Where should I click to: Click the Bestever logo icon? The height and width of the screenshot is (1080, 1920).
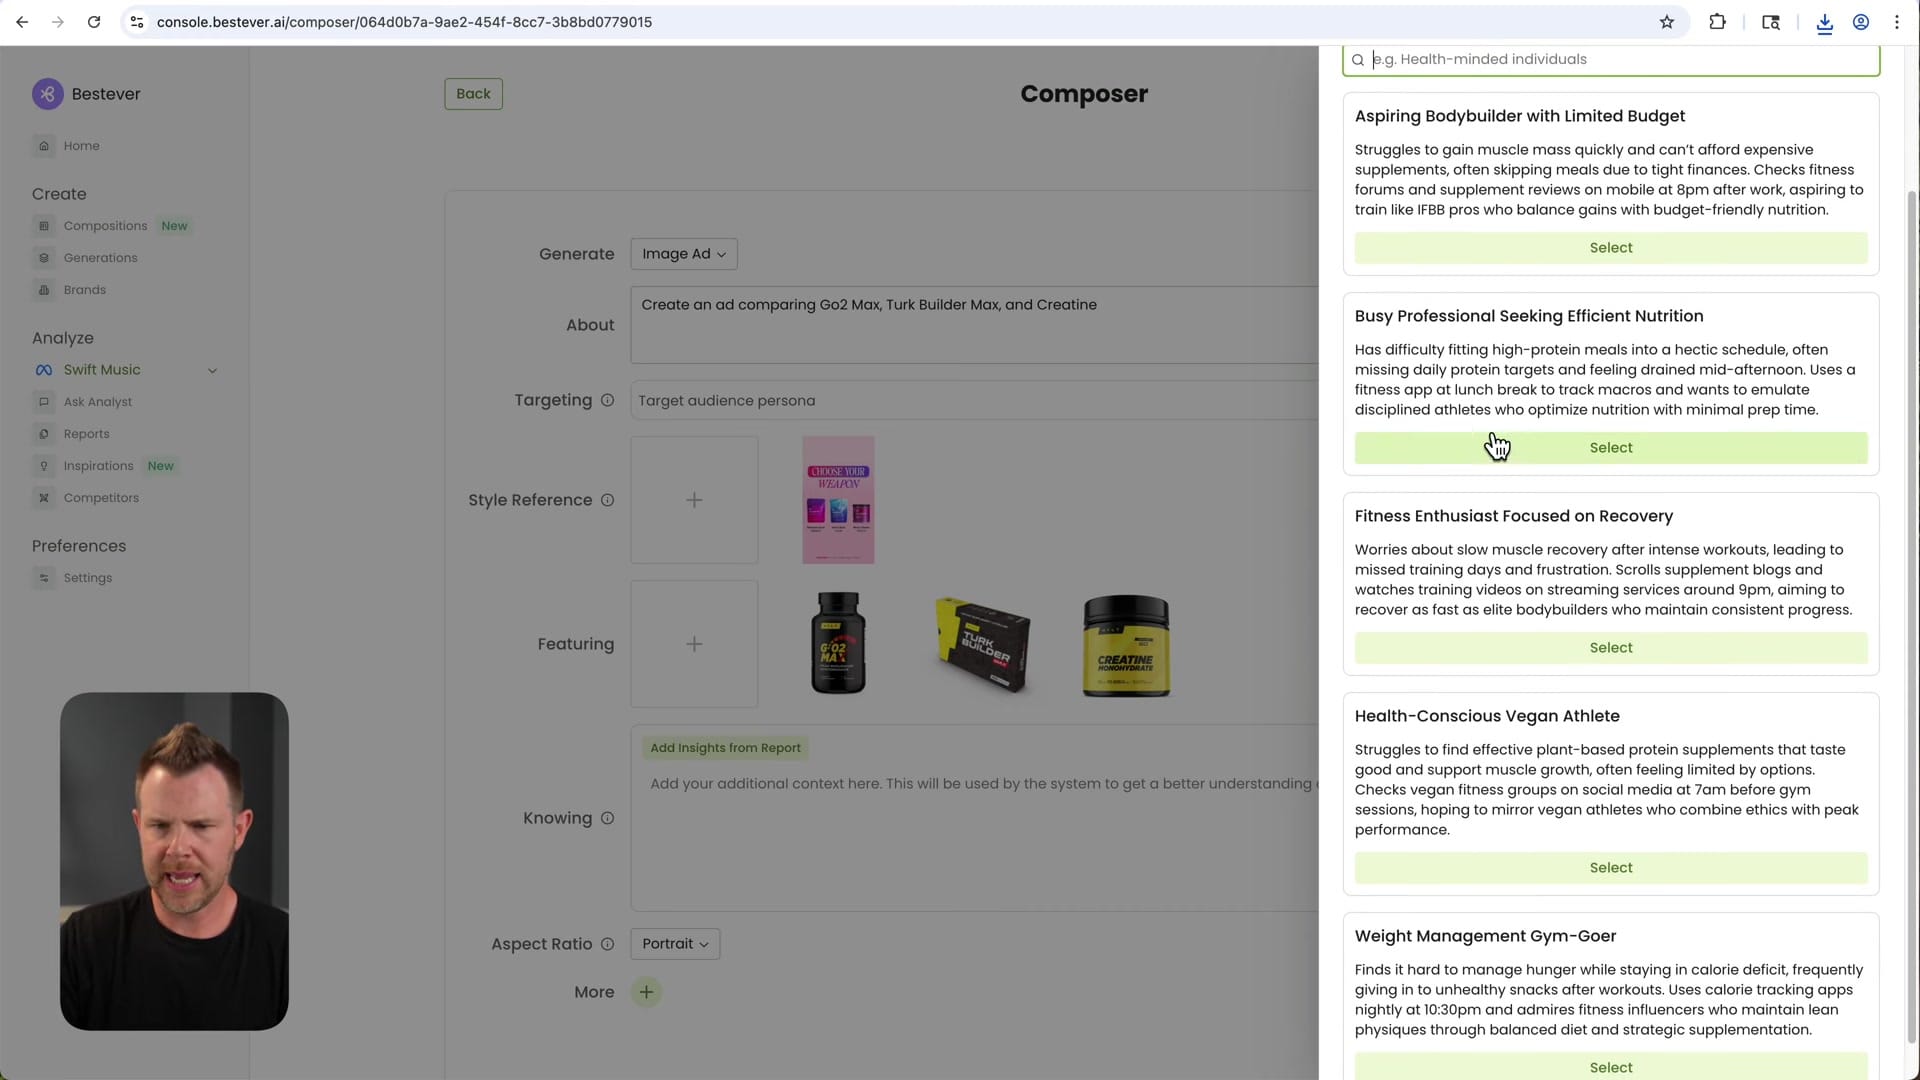pos(47,94)
